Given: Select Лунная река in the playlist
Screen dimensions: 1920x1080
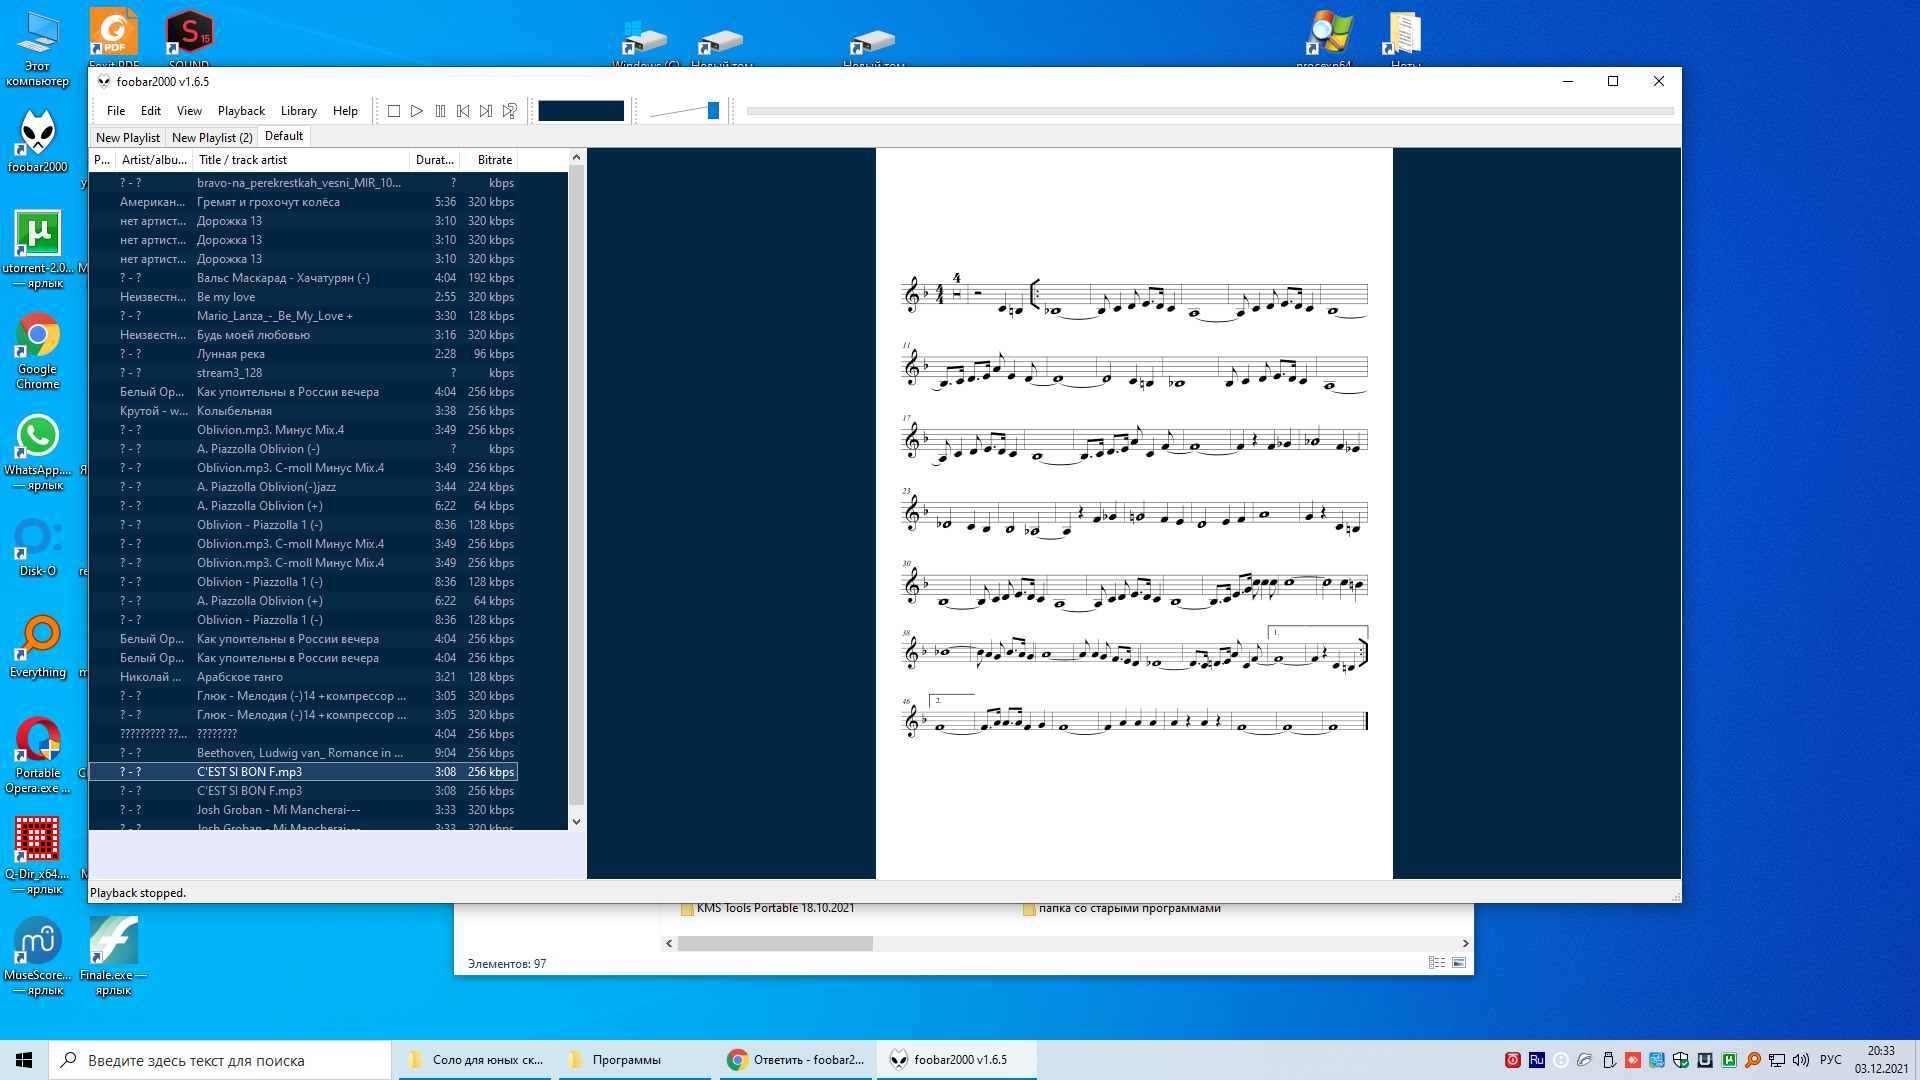Looking at the screenshot, I should [231, 354].
